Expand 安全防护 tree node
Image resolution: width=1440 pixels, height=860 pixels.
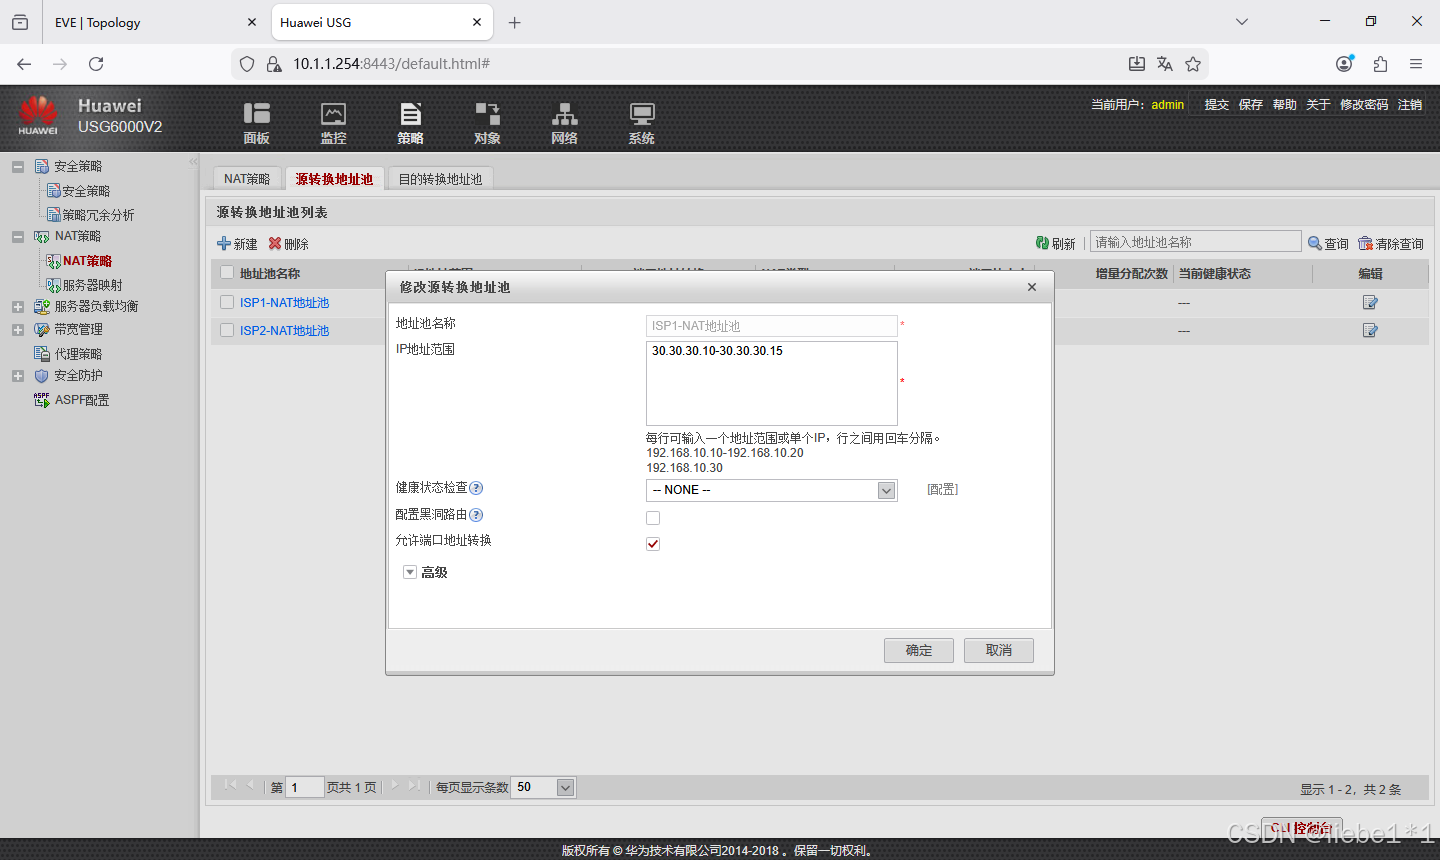click(18, 376)
